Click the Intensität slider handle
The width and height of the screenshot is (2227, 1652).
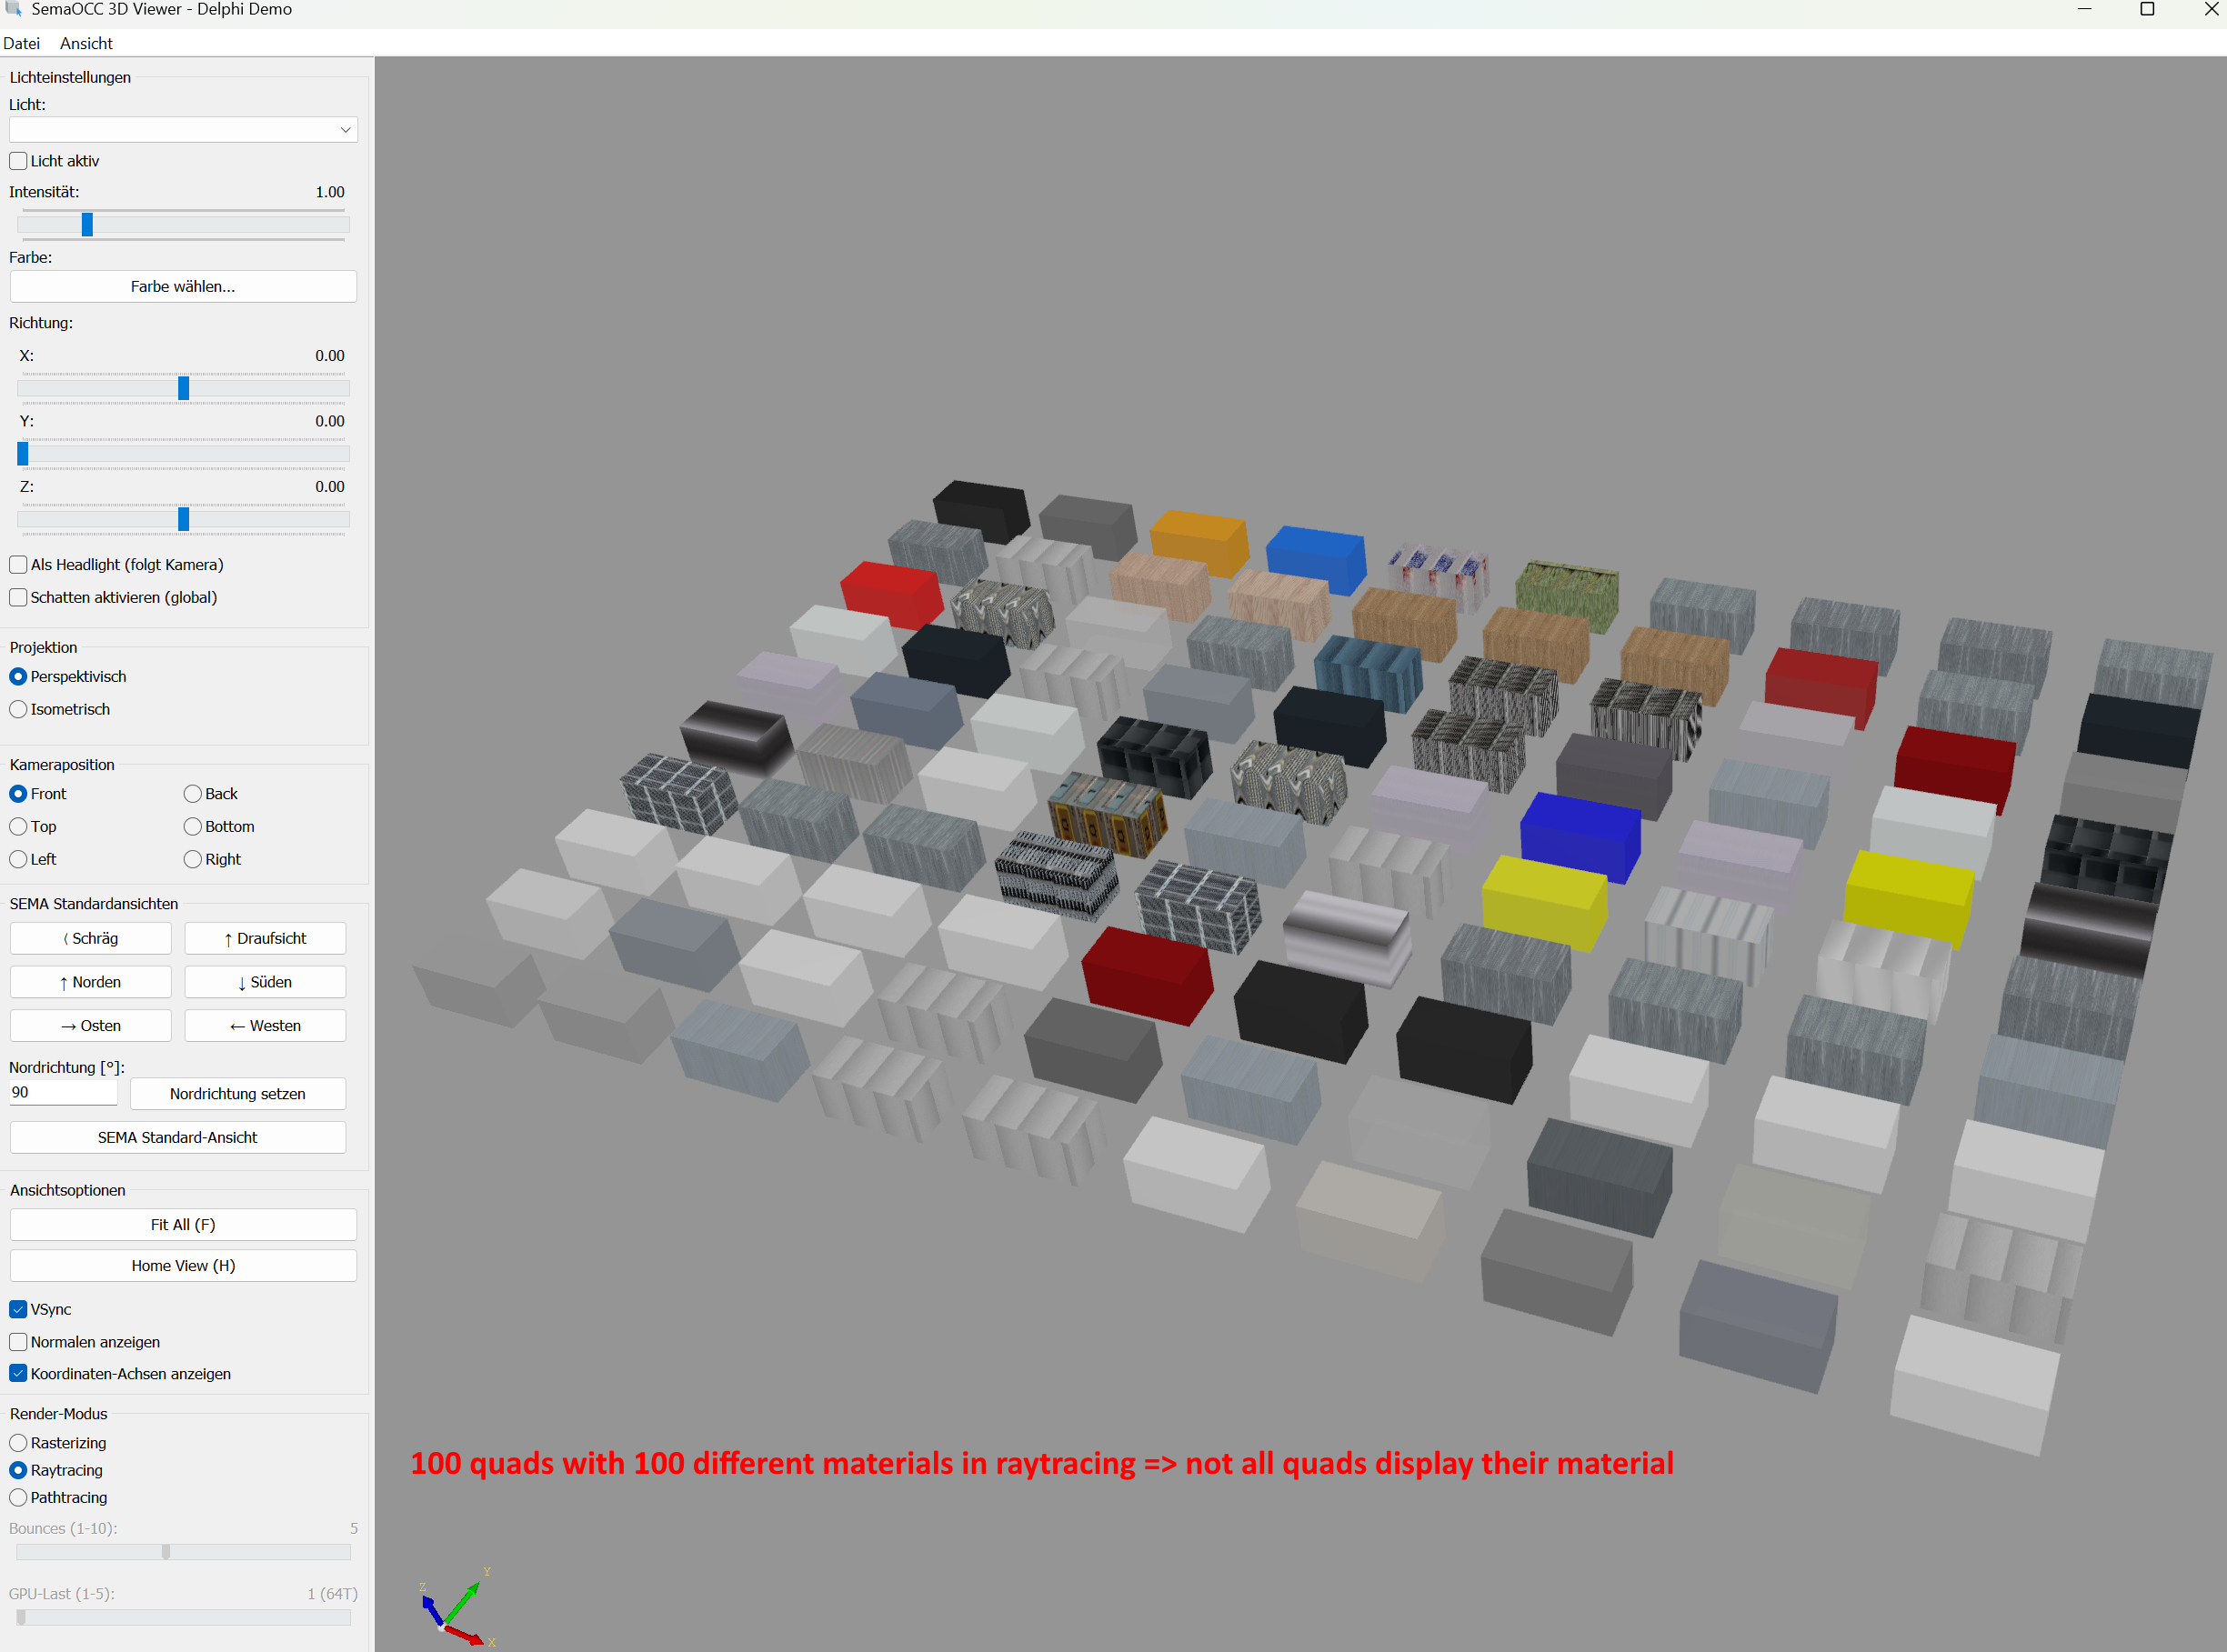coord(87,225)
